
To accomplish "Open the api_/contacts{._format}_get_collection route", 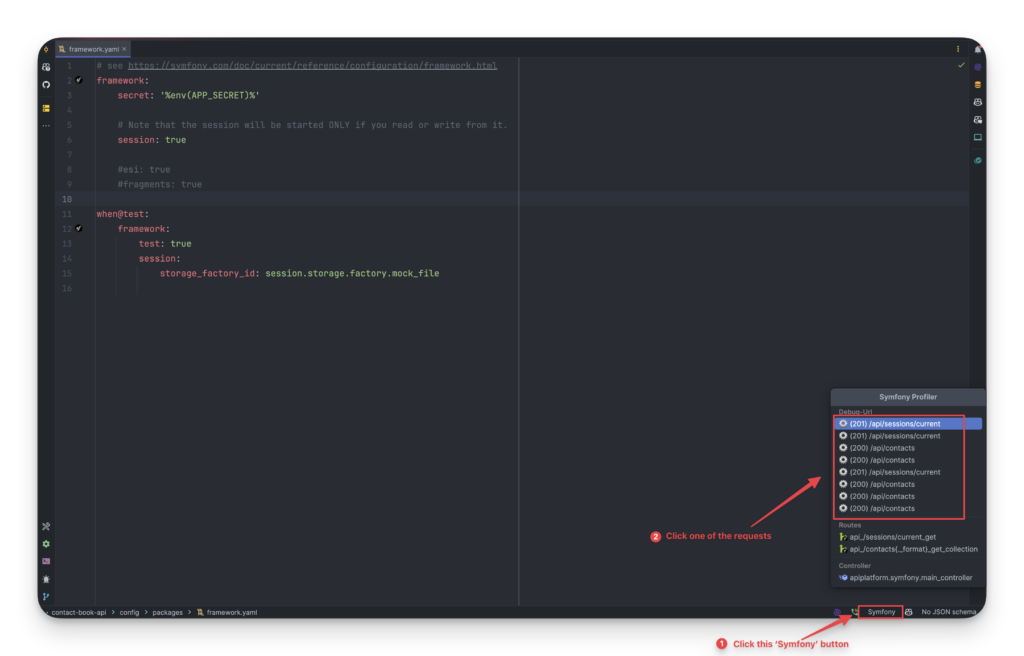I will pos(908,549).
